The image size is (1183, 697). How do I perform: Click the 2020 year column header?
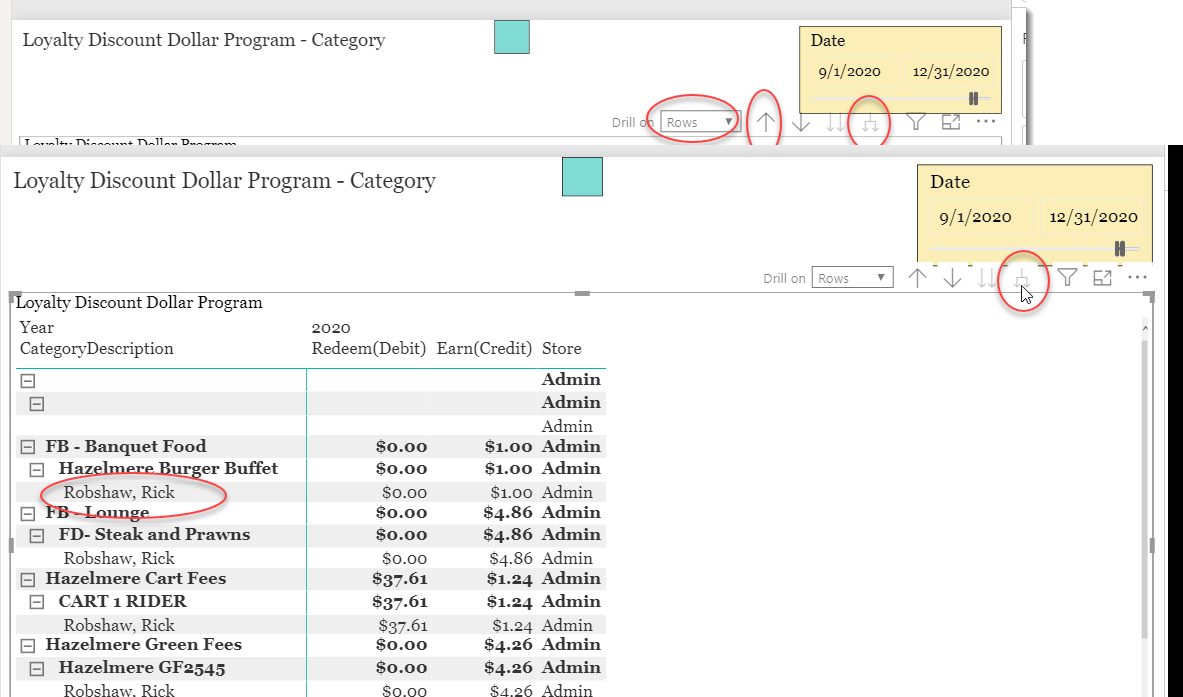coord(331,327)
